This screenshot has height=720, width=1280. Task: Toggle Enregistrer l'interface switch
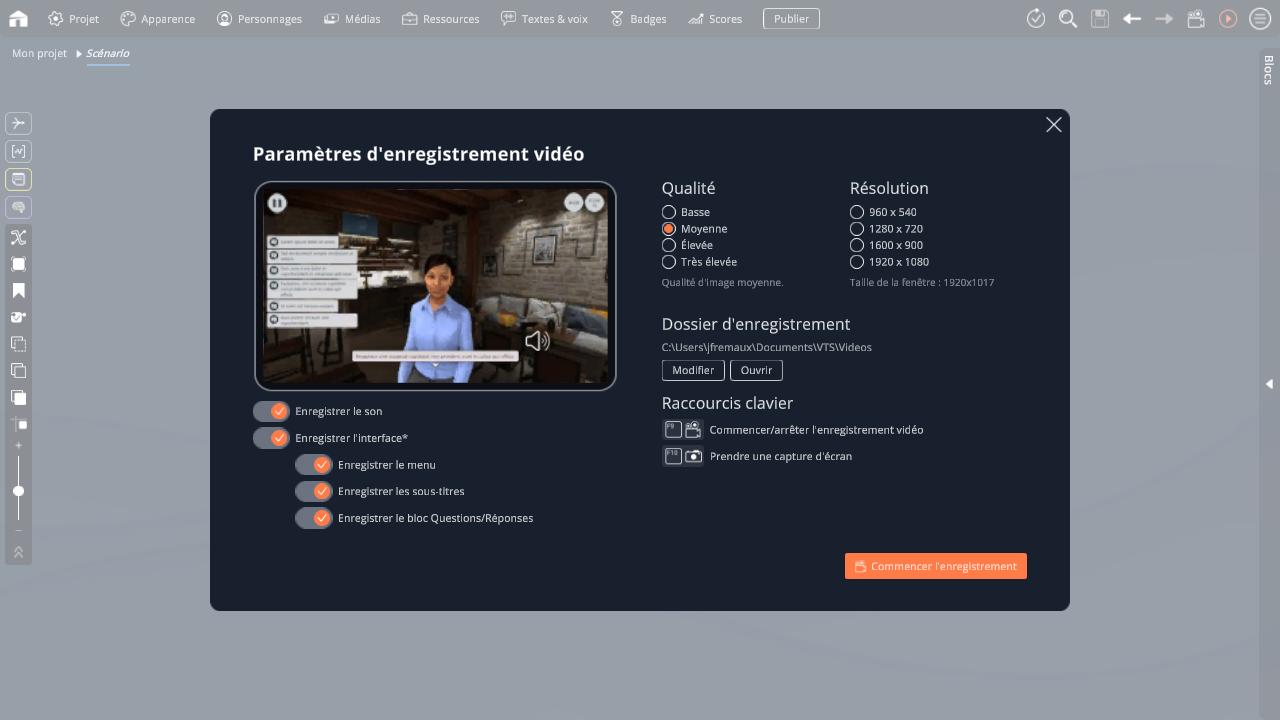tap(271, 438)
